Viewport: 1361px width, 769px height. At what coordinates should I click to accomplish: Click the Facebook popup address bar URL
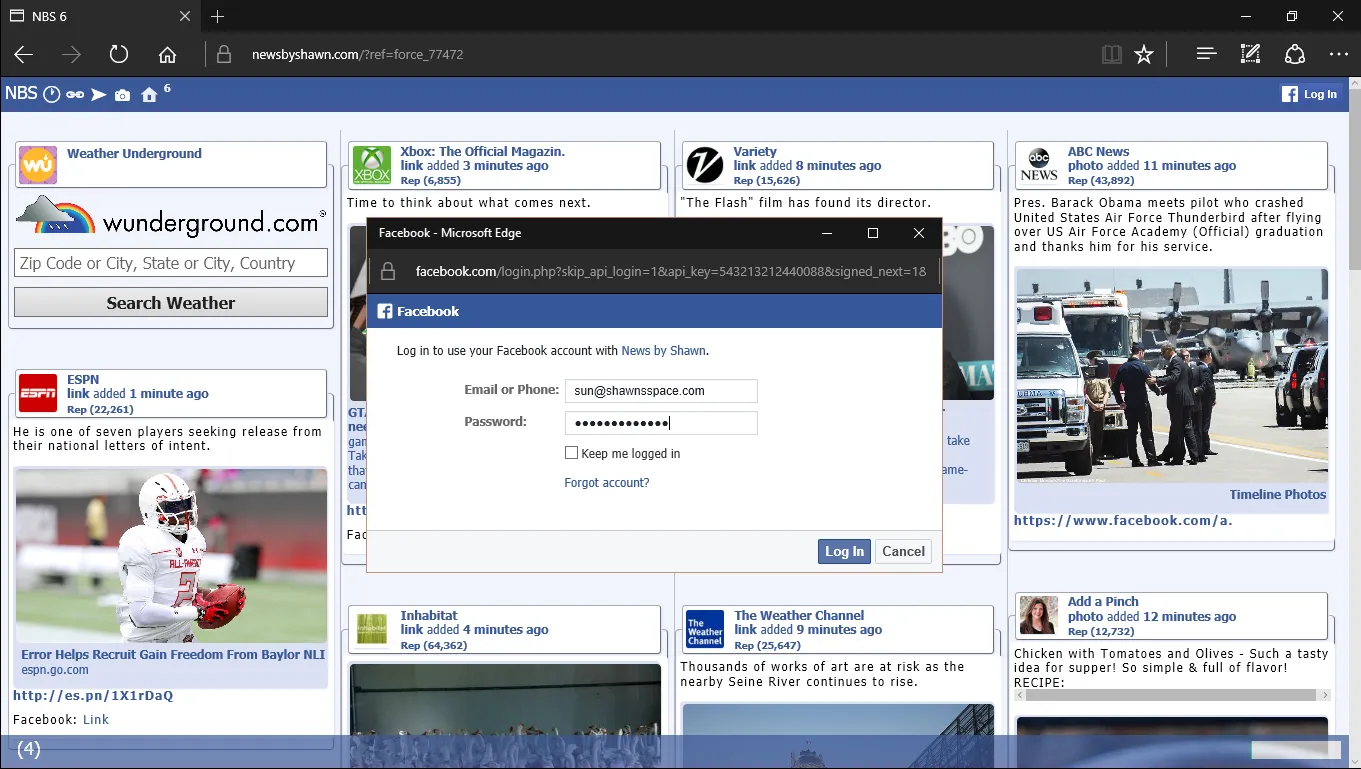[x=670, y=271]
